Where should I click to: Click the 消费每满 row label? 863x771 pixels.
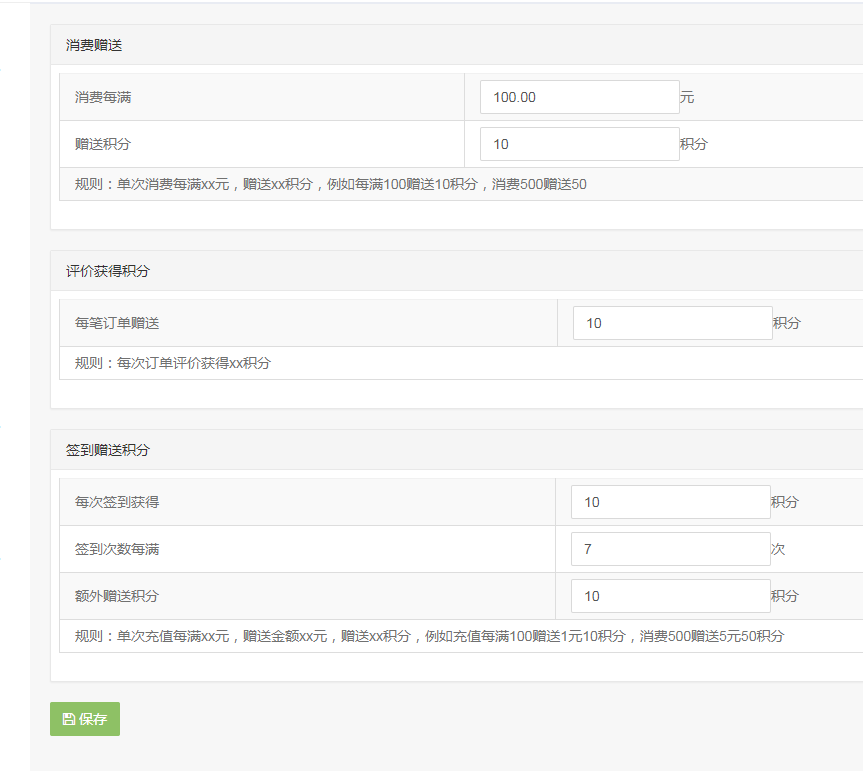pyautogui.click(x=103, y=97)
